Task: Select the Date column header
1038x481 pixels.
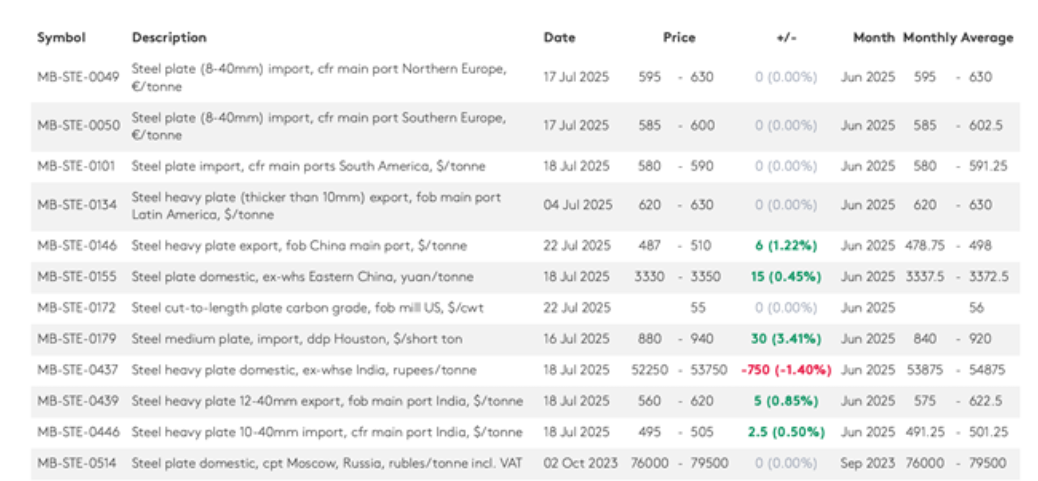Action: (559, 38)
